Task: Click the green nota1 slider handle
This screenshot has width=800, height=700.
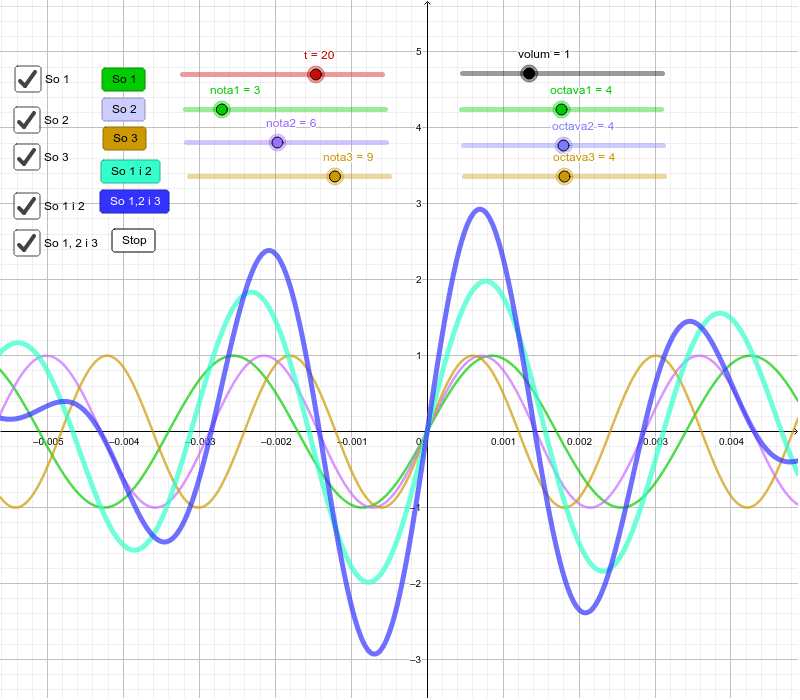Action: pos(221,109)
